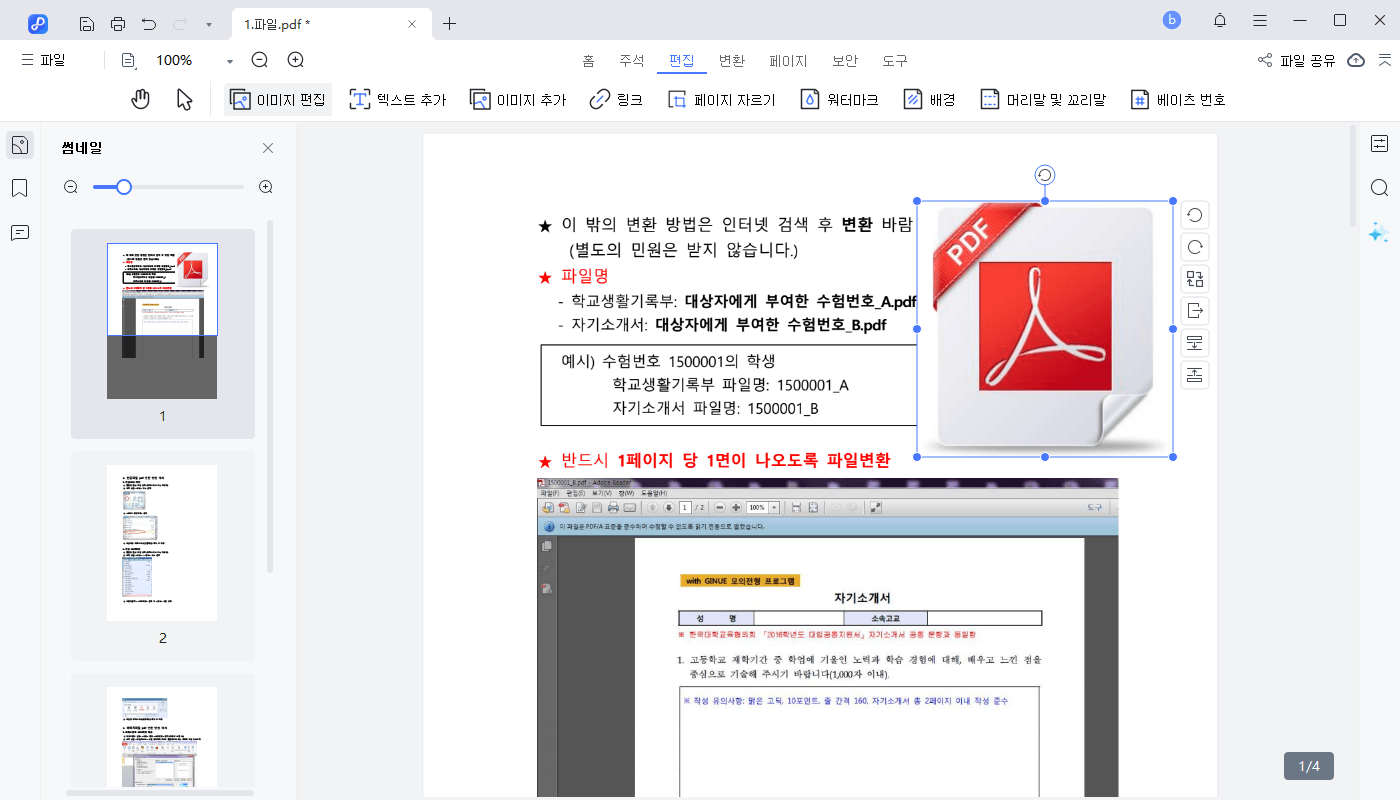Switch to the 주석 tab

632,60
